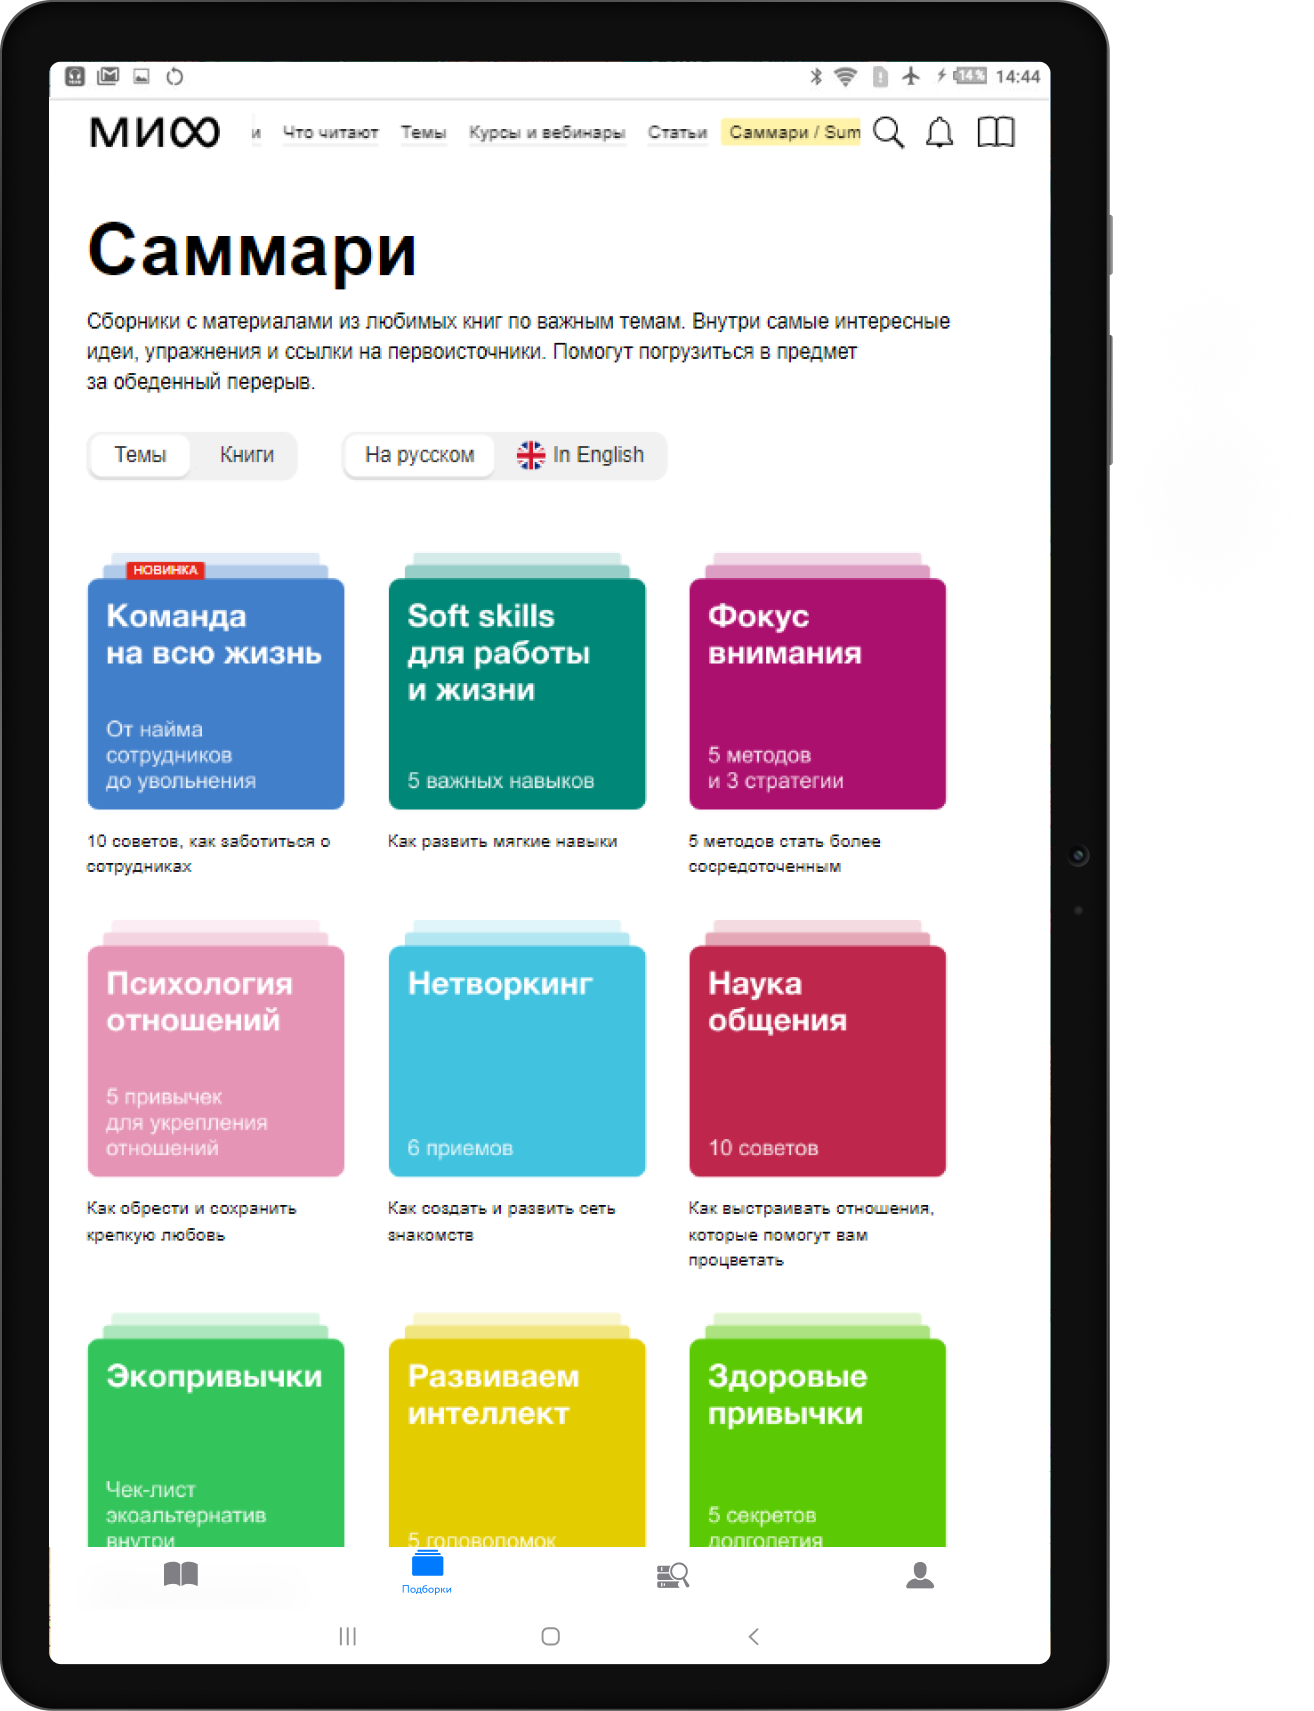Click the Саммари page heading
Image resolution: width=1314 pixels, height=1711 pixels.
[252, 251]
